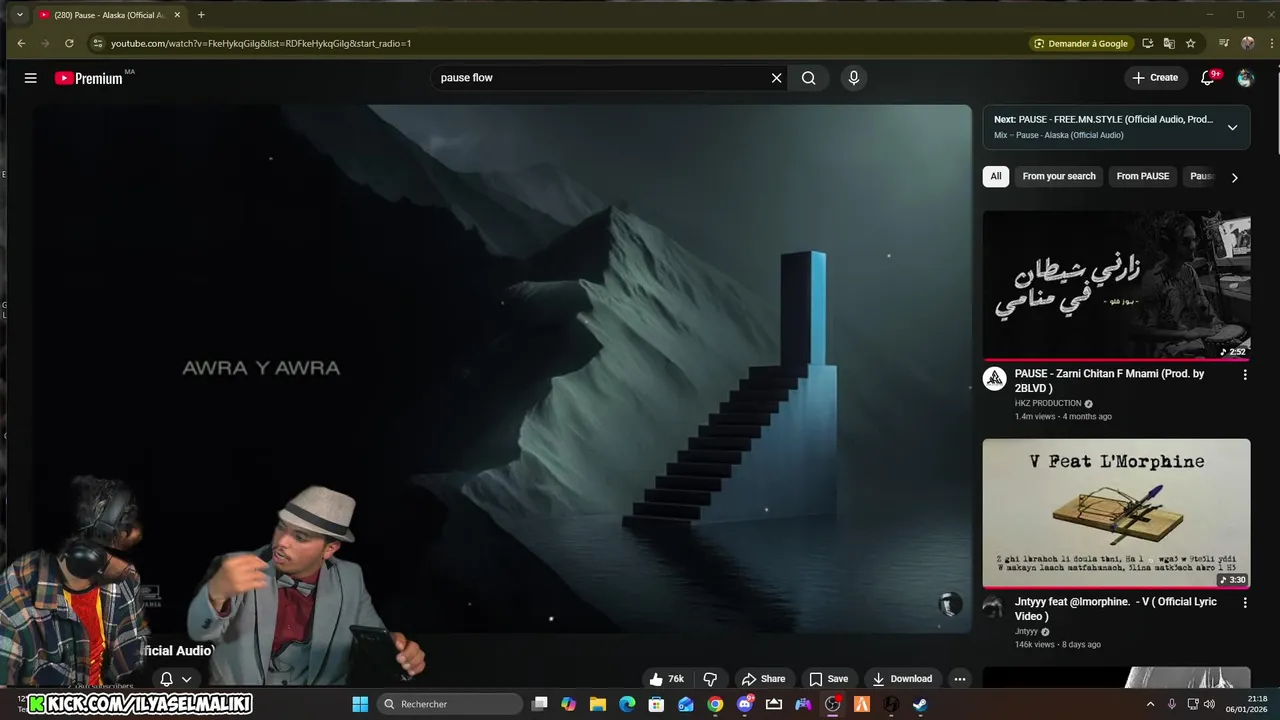The width and height of the screenshot is (1280, 720).
Task: Open options menu for Jntyyy V video
Action: point(1245,603)
